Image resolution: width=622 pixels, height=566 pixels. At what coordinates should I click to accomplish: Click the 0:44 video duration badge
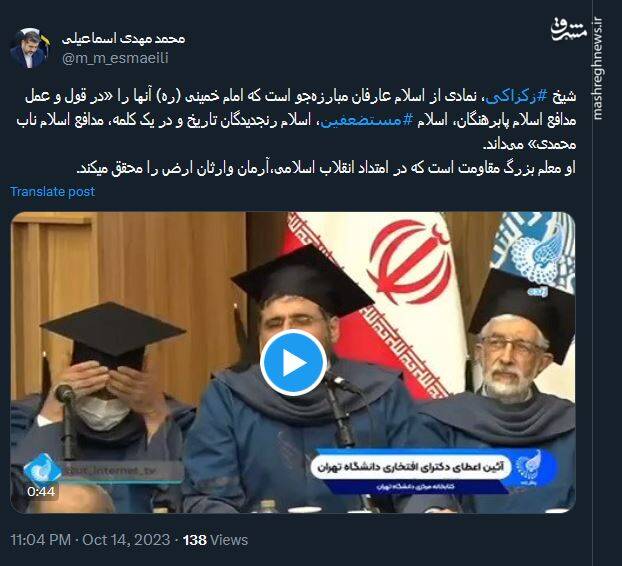click(41, 491)
